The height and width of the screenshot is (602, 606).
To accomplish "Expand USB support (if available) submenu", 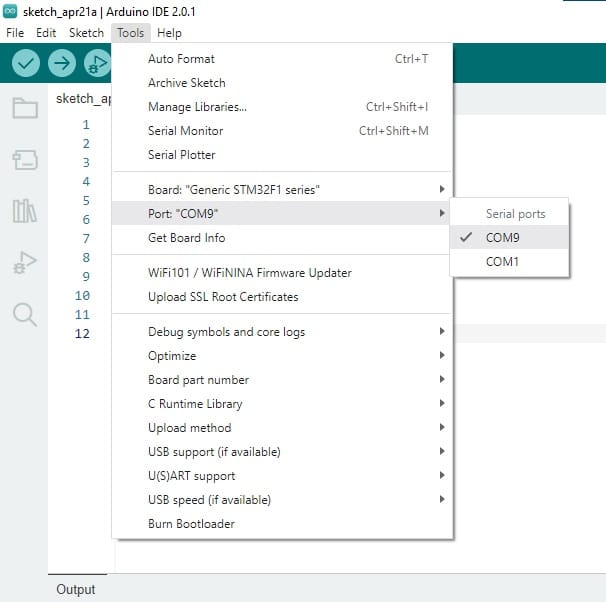I will (282, 451).
